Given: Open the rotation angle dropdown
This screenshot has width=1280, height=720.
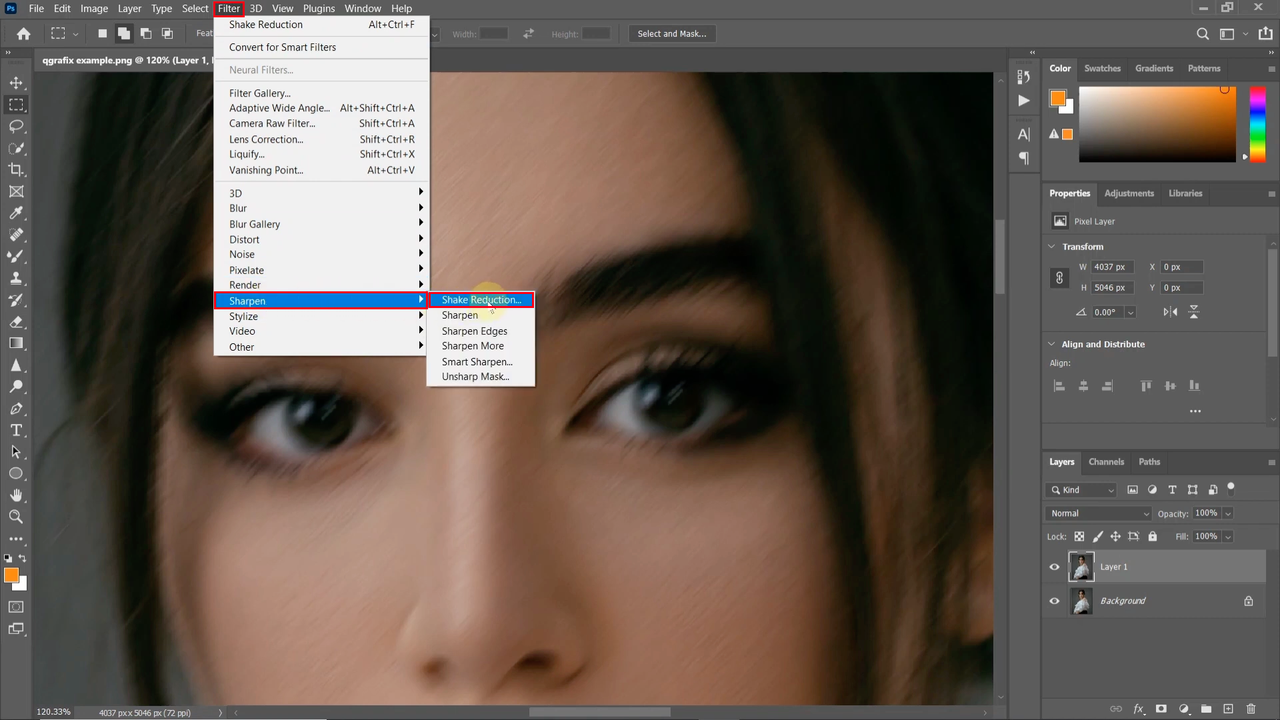Looking at the screenshot, I should pos(1130,312).
